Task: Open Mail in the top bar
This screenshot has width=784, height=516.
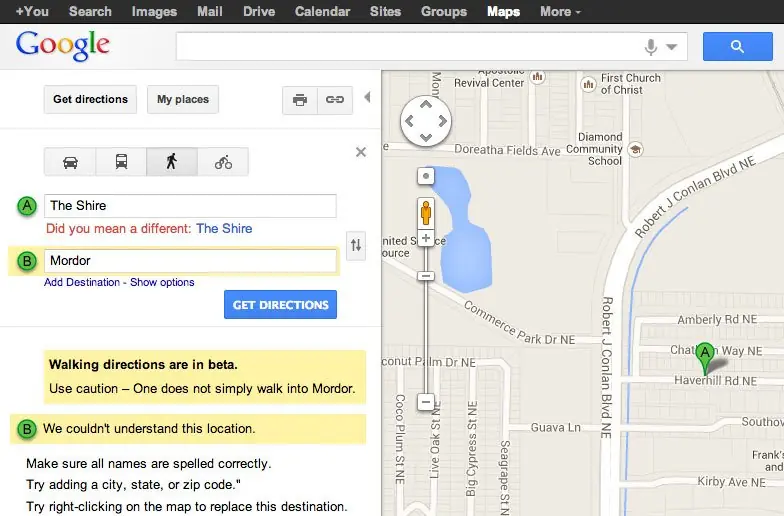Action: coord(210,12)
